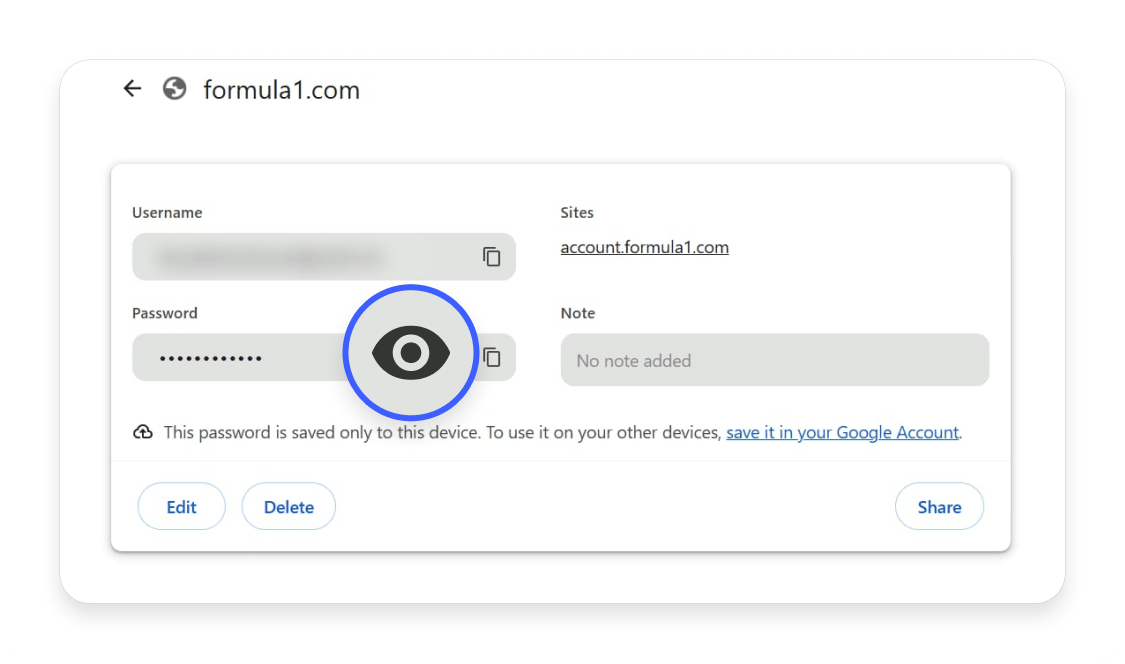The image size is (1125, 664).
Task: Copy the password with its copy icon
Action: pyautogui.click(x=492, y=356)
